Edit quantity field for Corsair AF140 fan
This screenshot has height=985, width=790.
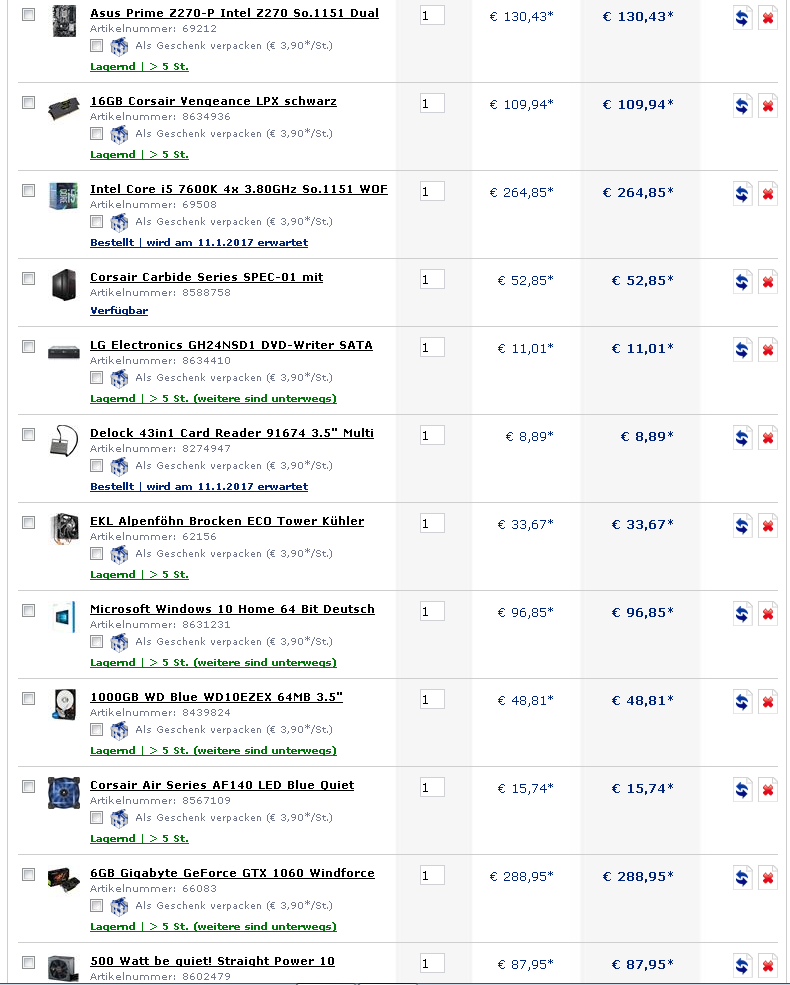pyautogui.click(x=432, y=787)
